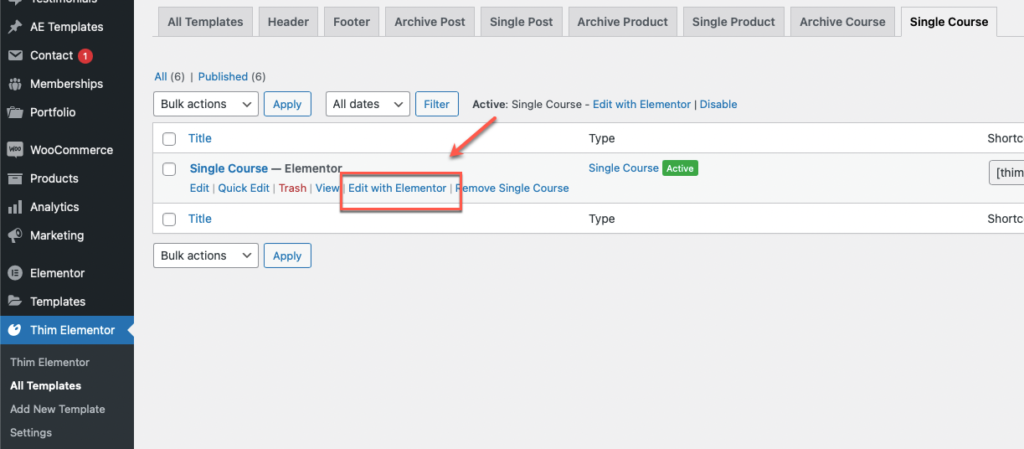
Task: Open the top Bulk actions dropdown
Action: [206, 104]
